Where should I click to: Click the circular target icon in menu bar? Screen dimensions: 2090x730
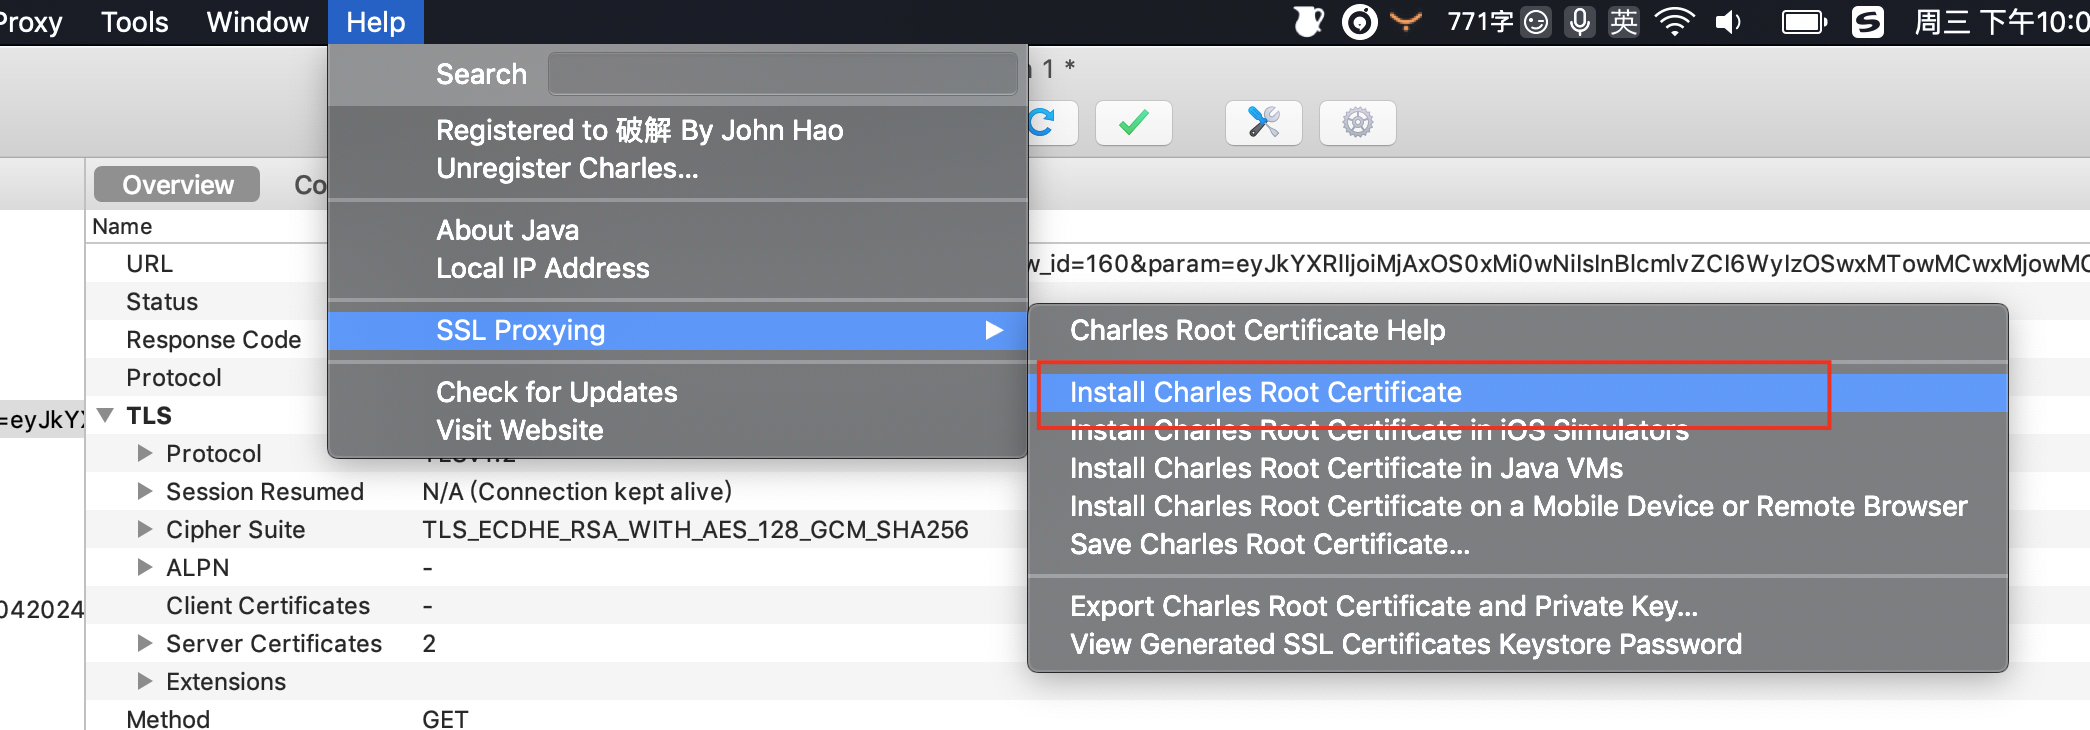pyautogui.click(x=1359, y=22)
